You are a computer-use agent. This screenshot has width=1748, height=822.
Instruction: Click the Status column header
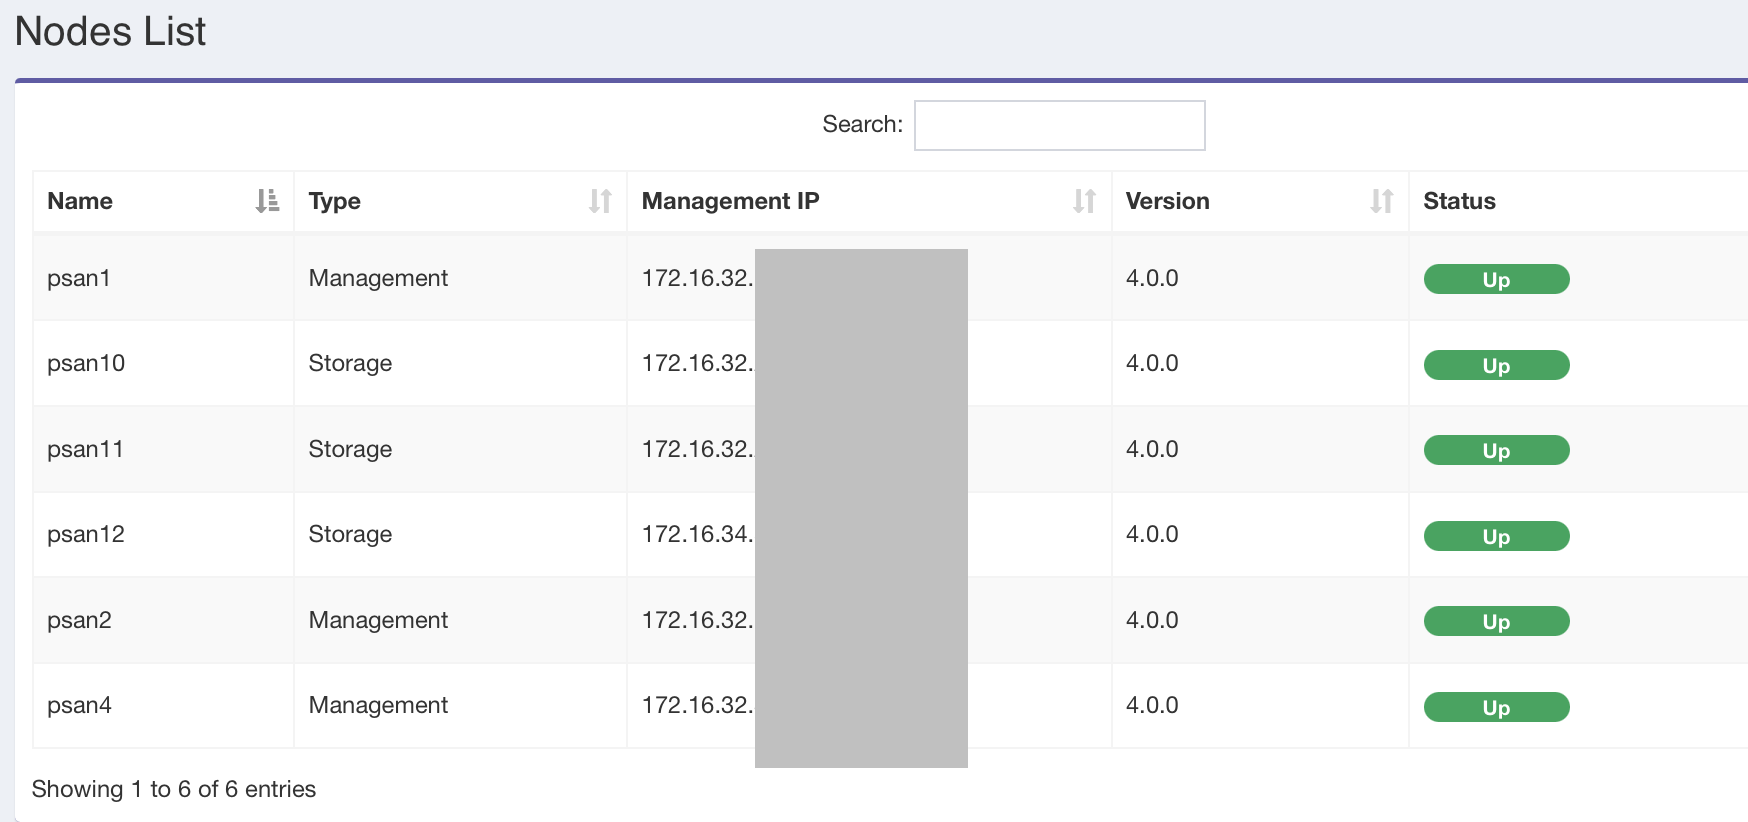[1459, 201]
